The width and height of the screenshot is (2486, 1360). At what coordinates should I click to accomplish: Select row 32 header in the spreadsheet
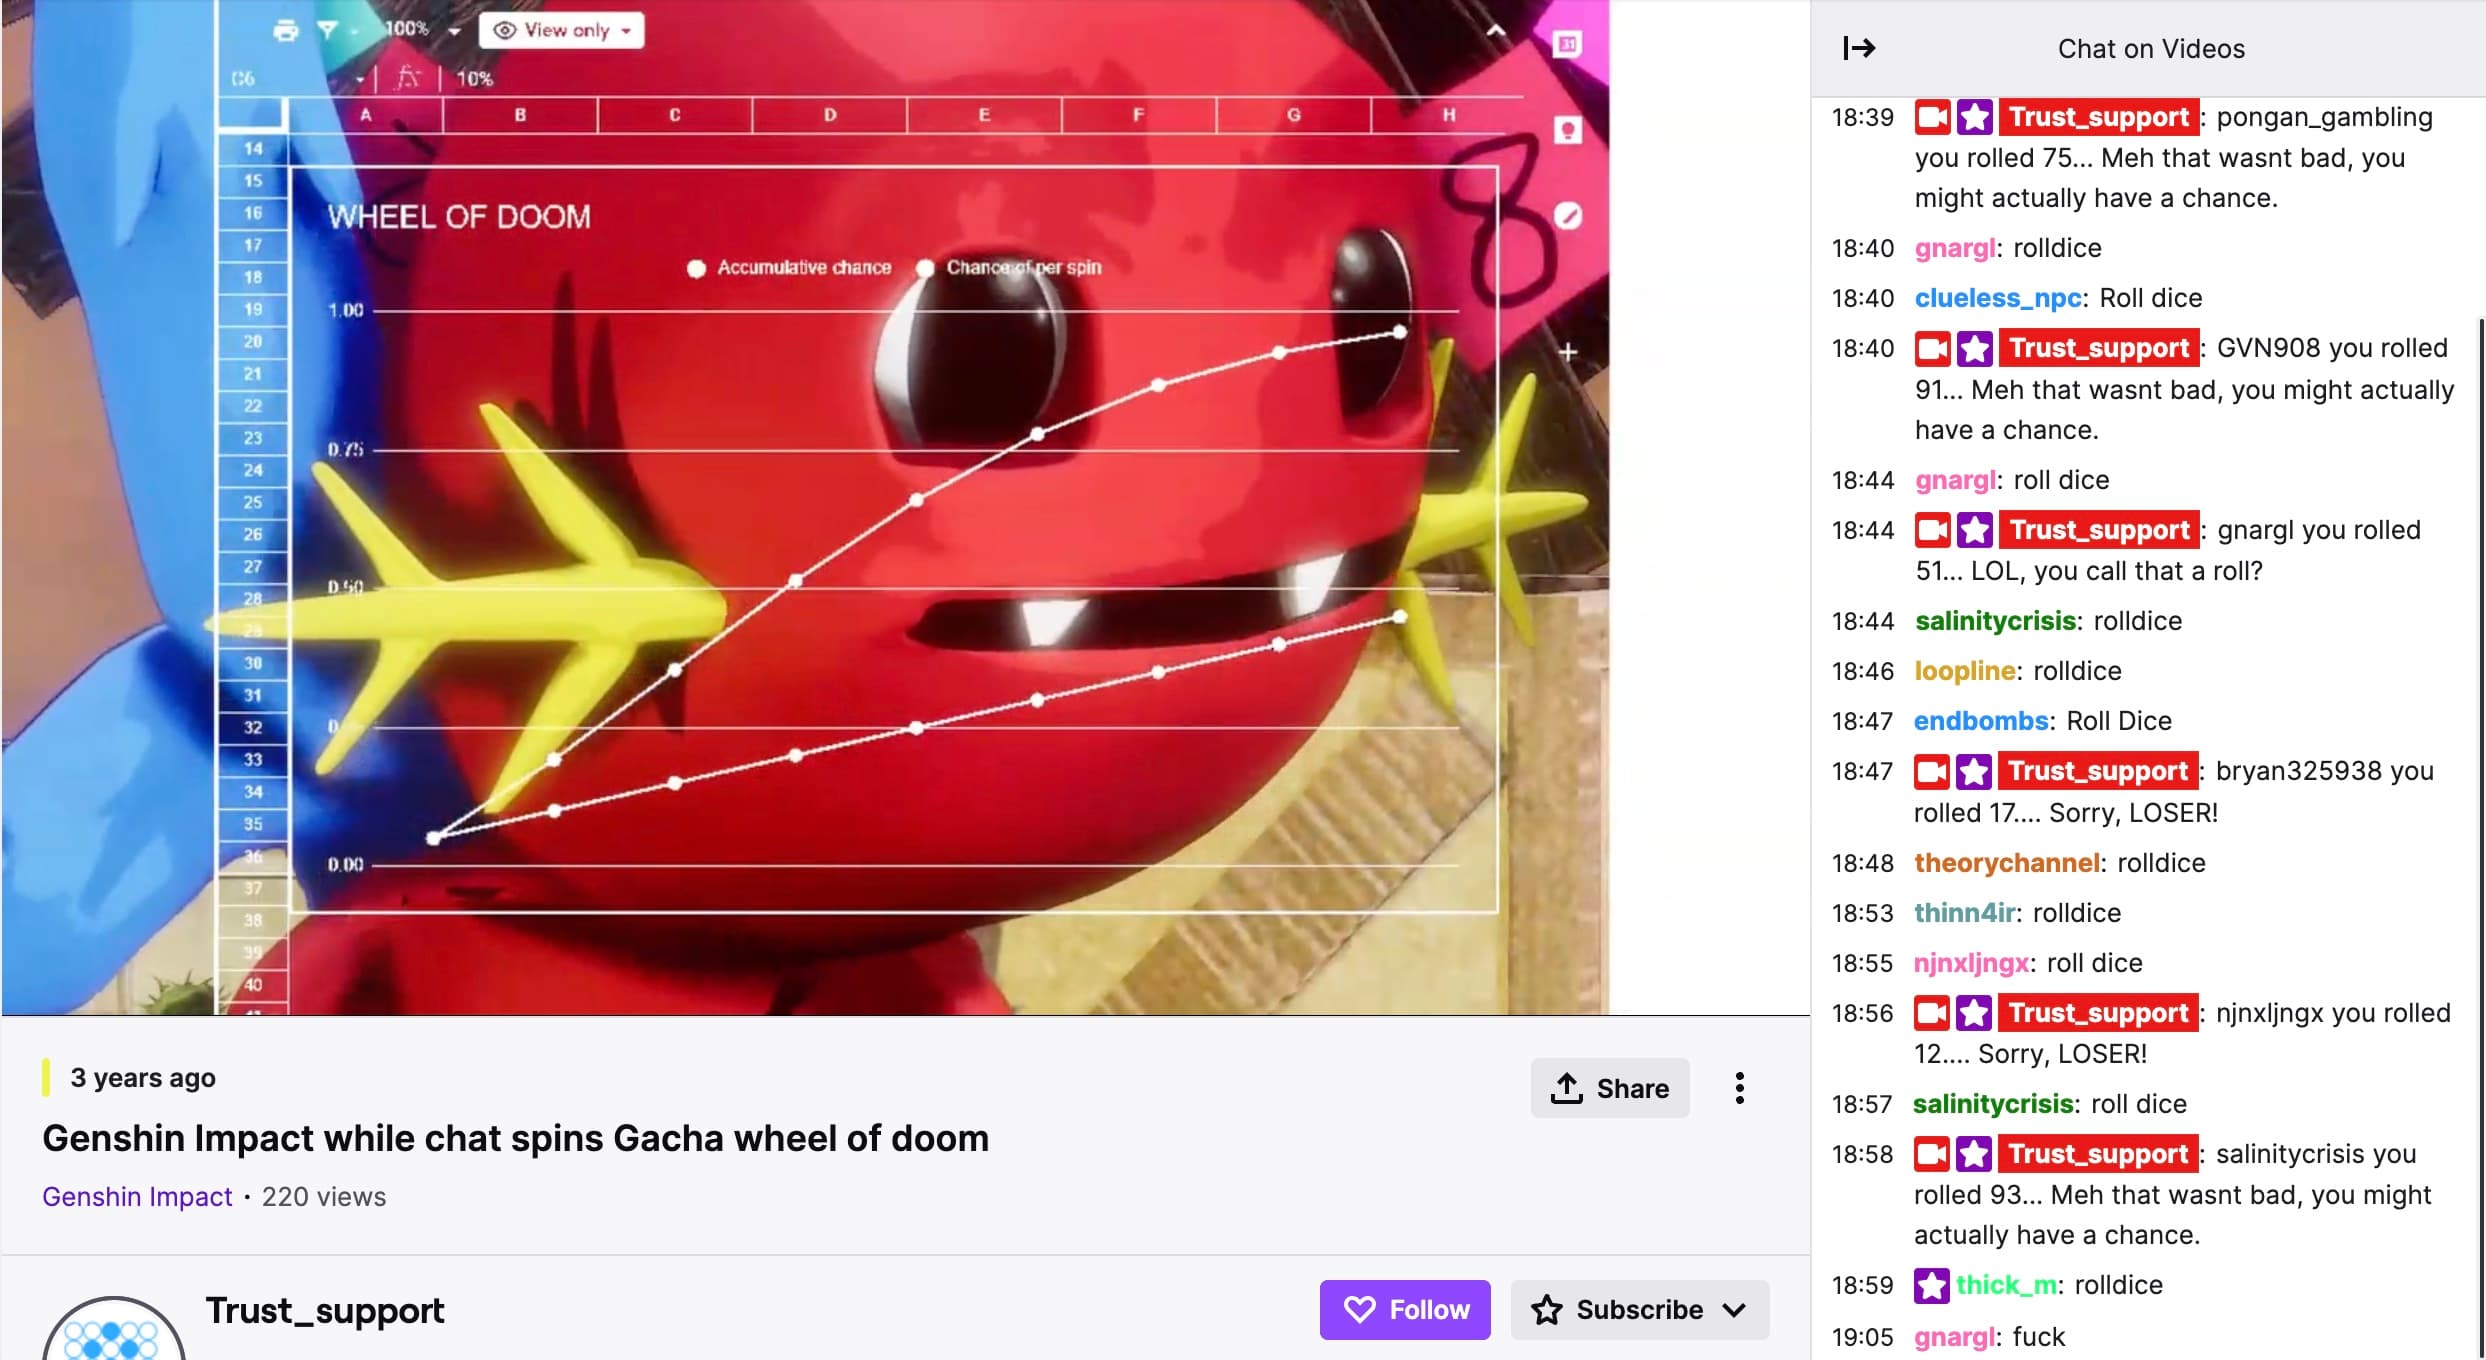(x=253, y=727)
